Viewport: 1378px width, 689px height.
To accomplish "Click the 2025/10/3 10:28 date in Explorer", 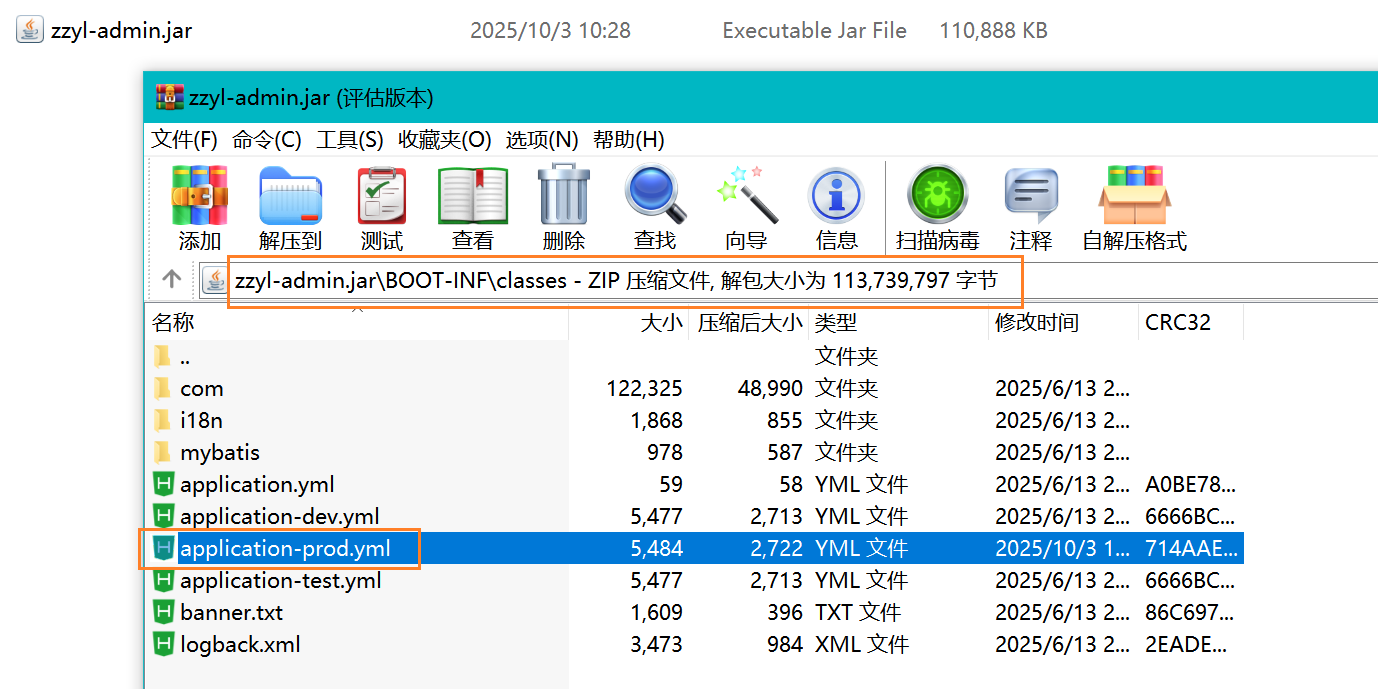I will click(x=550, y=30).
